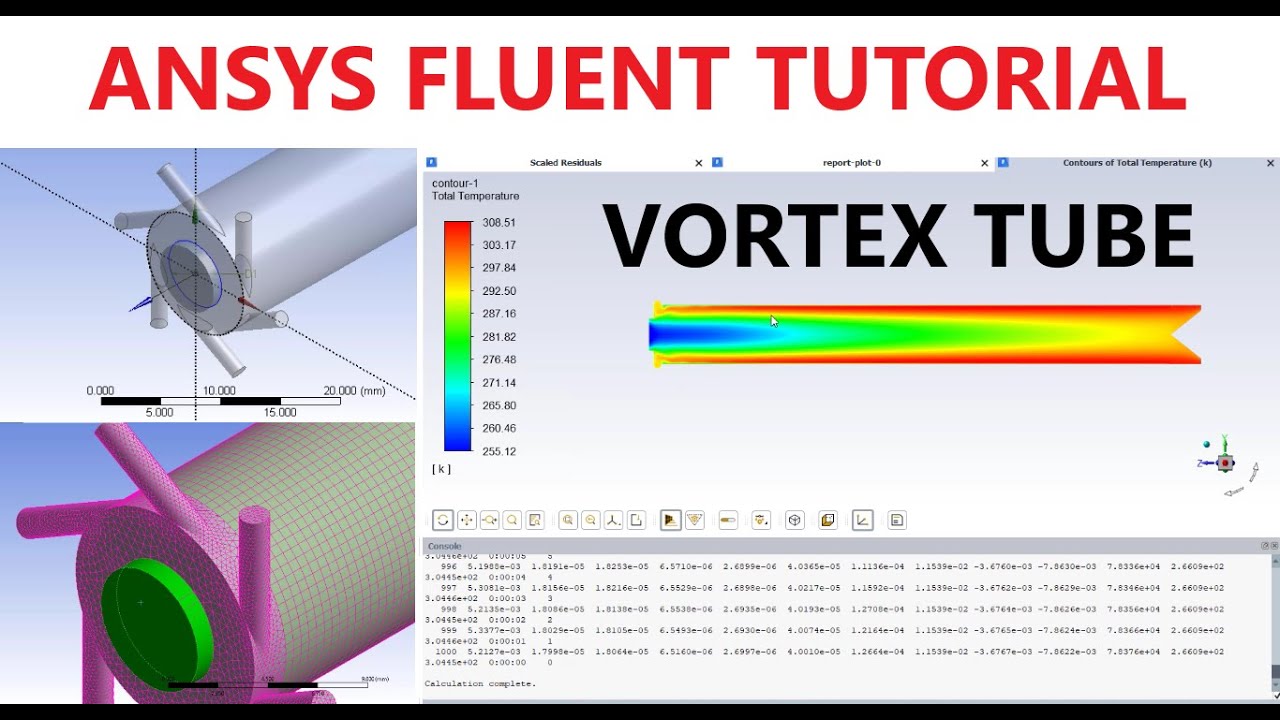Select the pan view tool
The image size is (1280, 720).
[466, 520]
